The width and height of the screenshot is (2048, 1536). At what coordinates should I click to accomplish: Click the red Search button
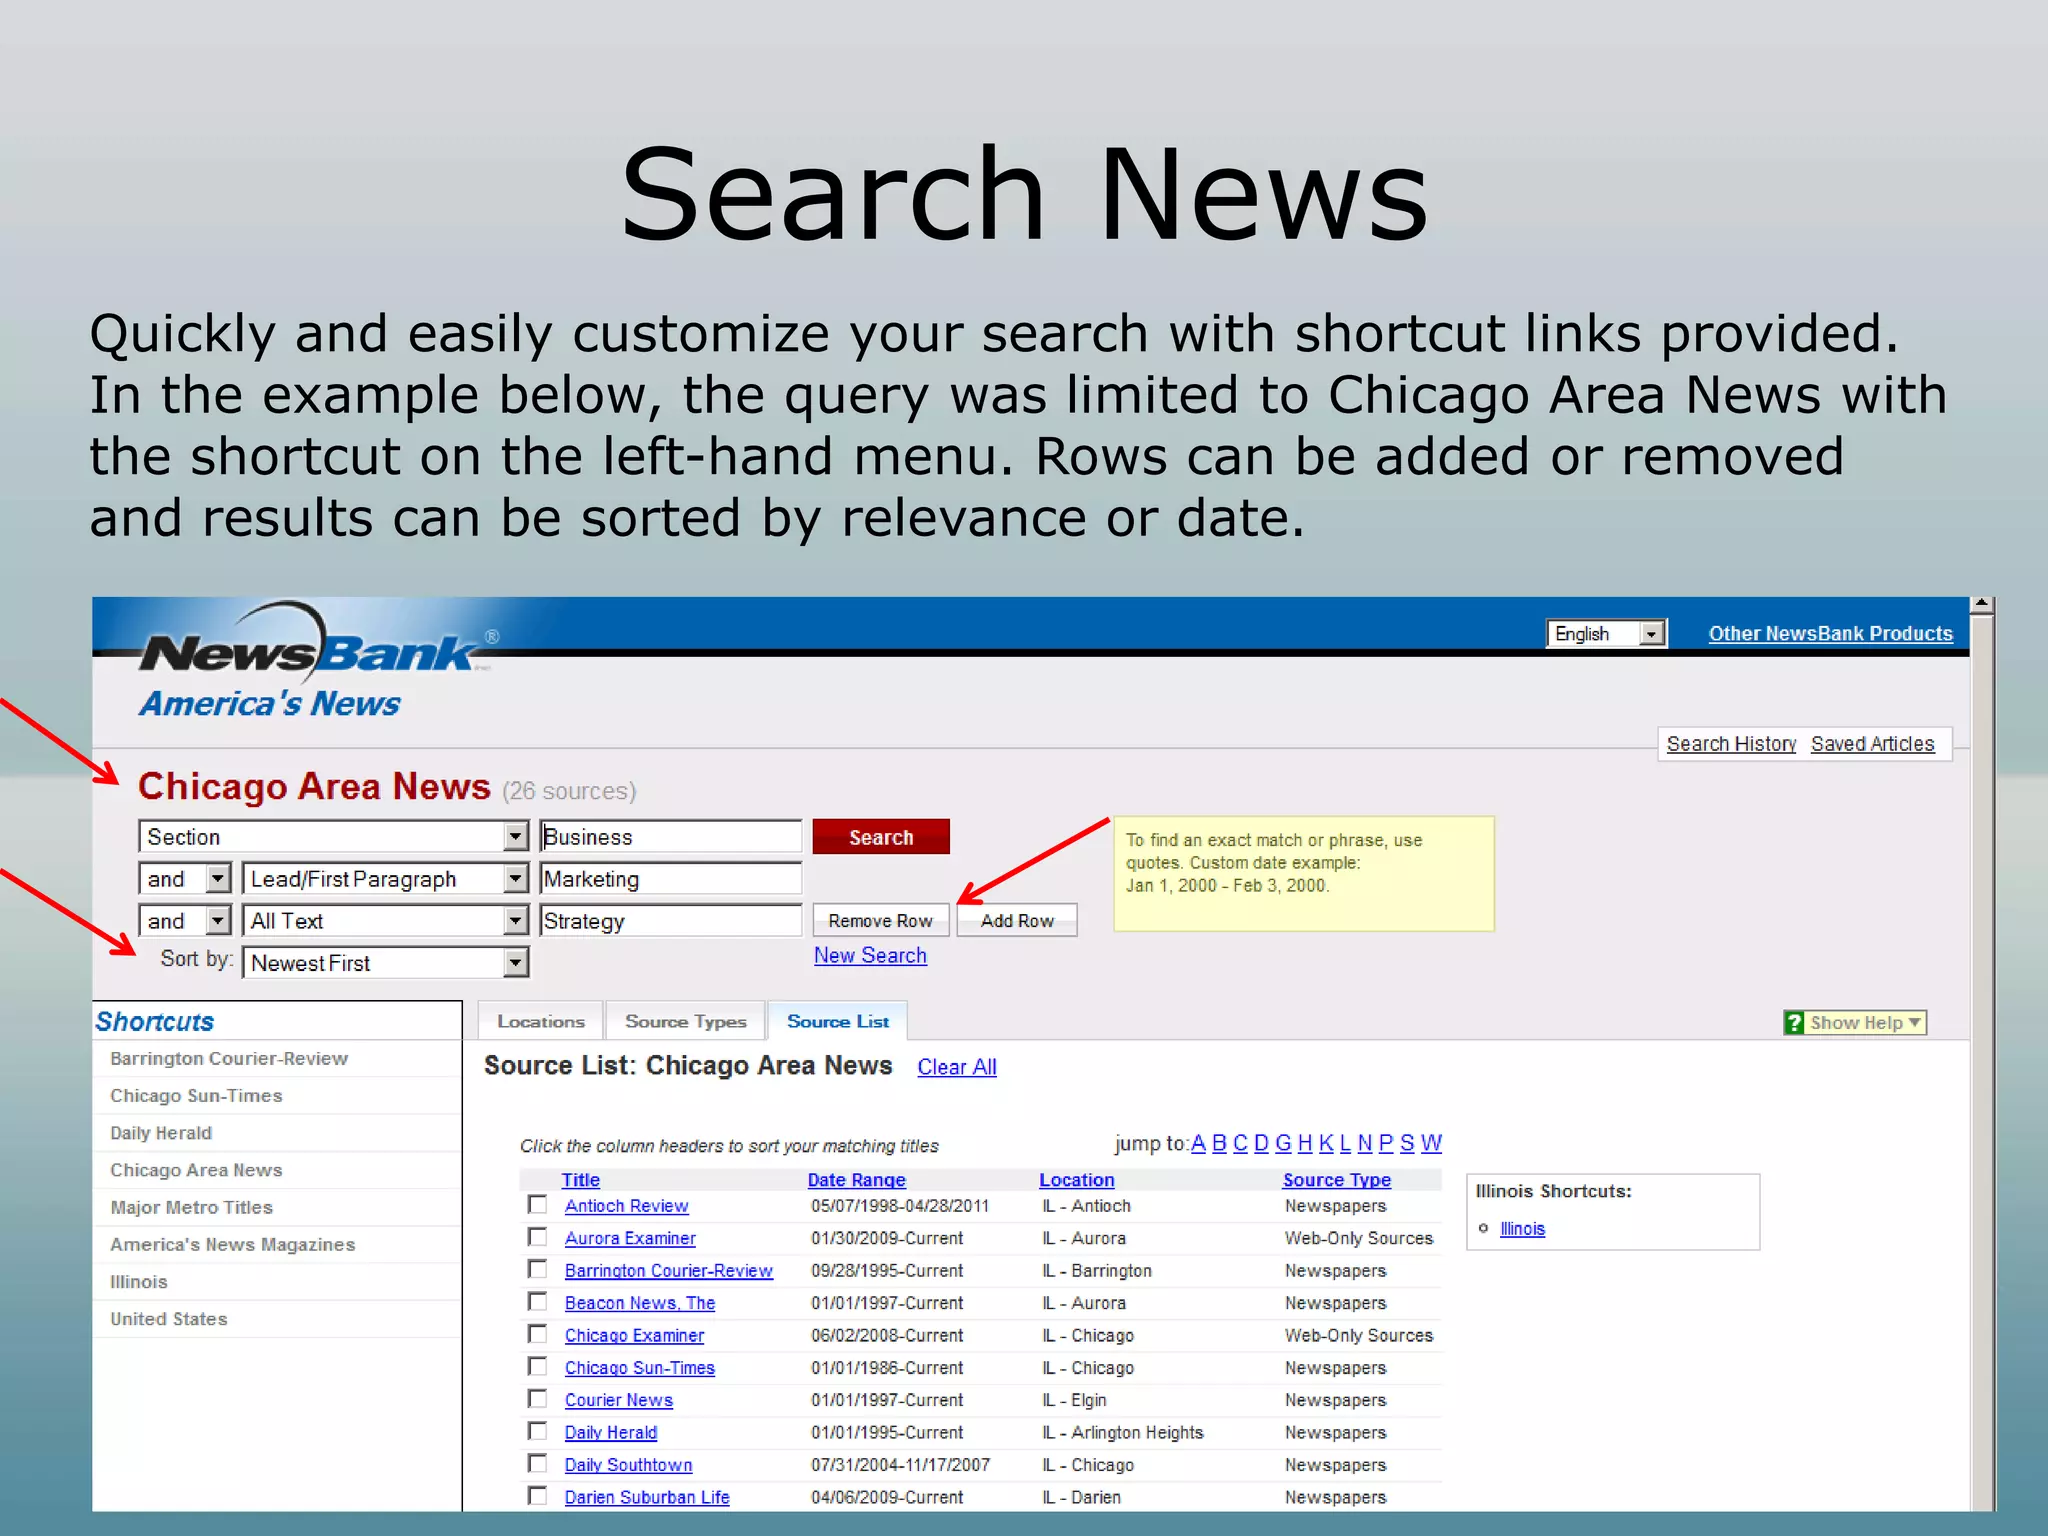click(881, 837)
